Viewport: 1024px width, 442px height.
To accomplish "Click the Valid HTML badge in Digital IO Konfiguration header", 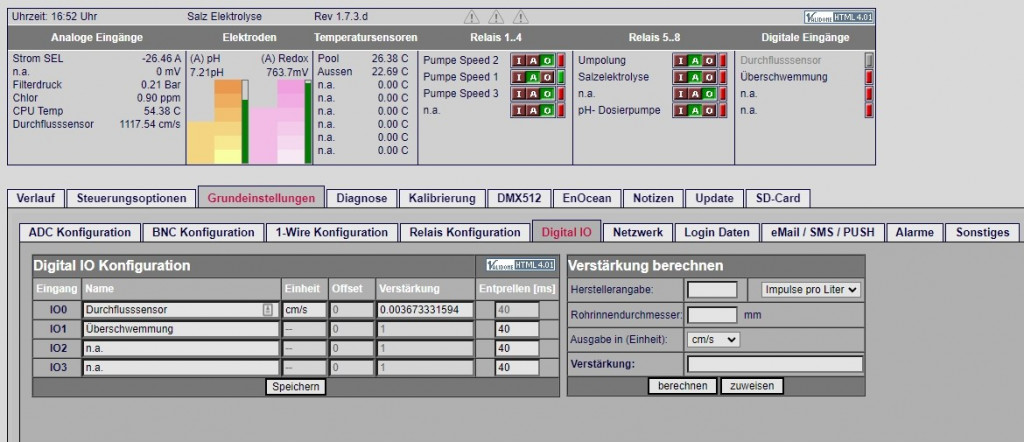I will 520,265.
